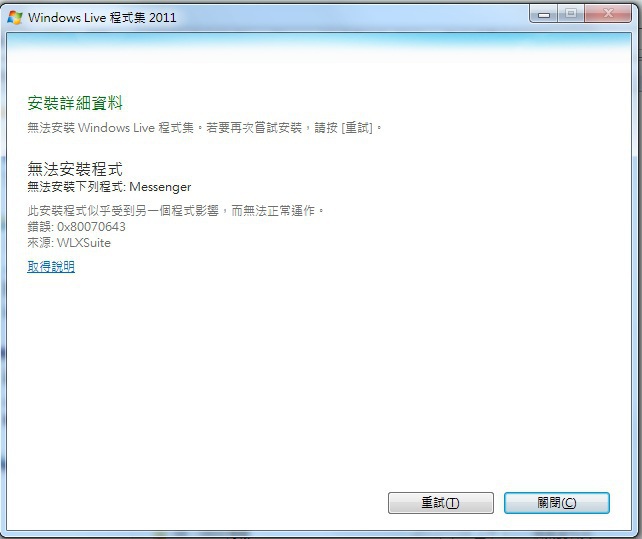Image resolution: width=642 pixels, height=539 pixels.
Task: Click the green 安裝詳細資料 heading
Action: point(75,103)
